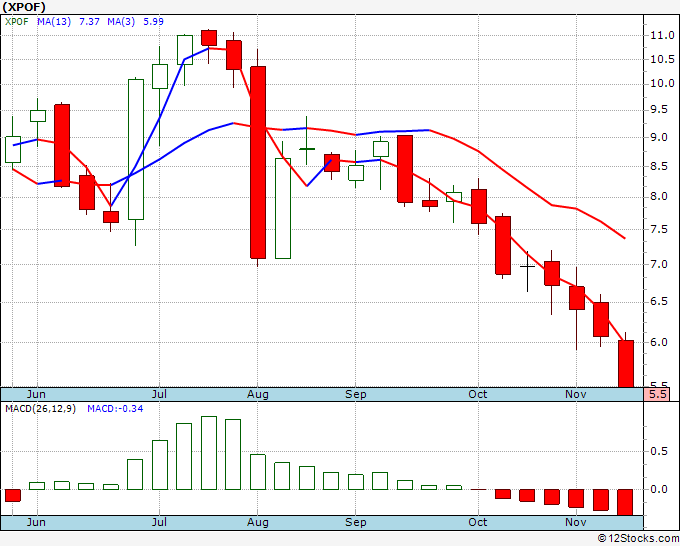Click the 8.0 price axis label
680x546 pixels.
pos(658,197)
